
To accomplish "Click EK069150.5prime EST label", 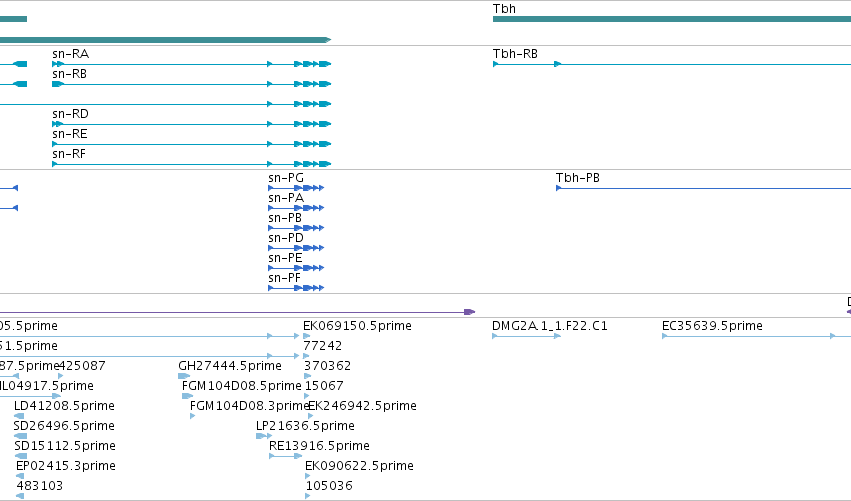I will point(357,326).
